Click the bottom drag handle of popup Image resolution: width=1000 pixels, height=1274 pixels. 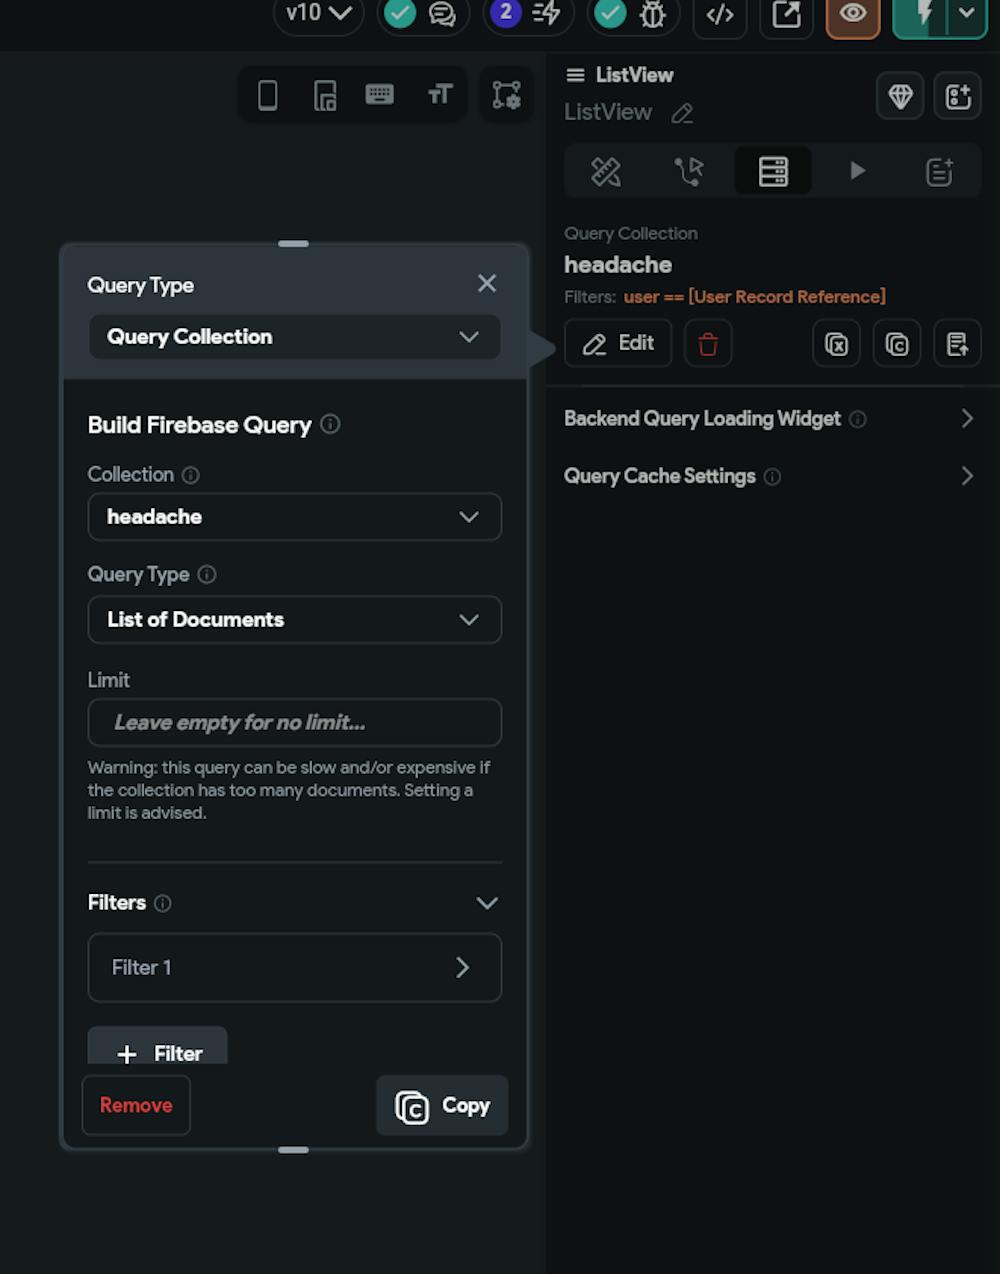pyautogui.click(x=293, y=1150)
